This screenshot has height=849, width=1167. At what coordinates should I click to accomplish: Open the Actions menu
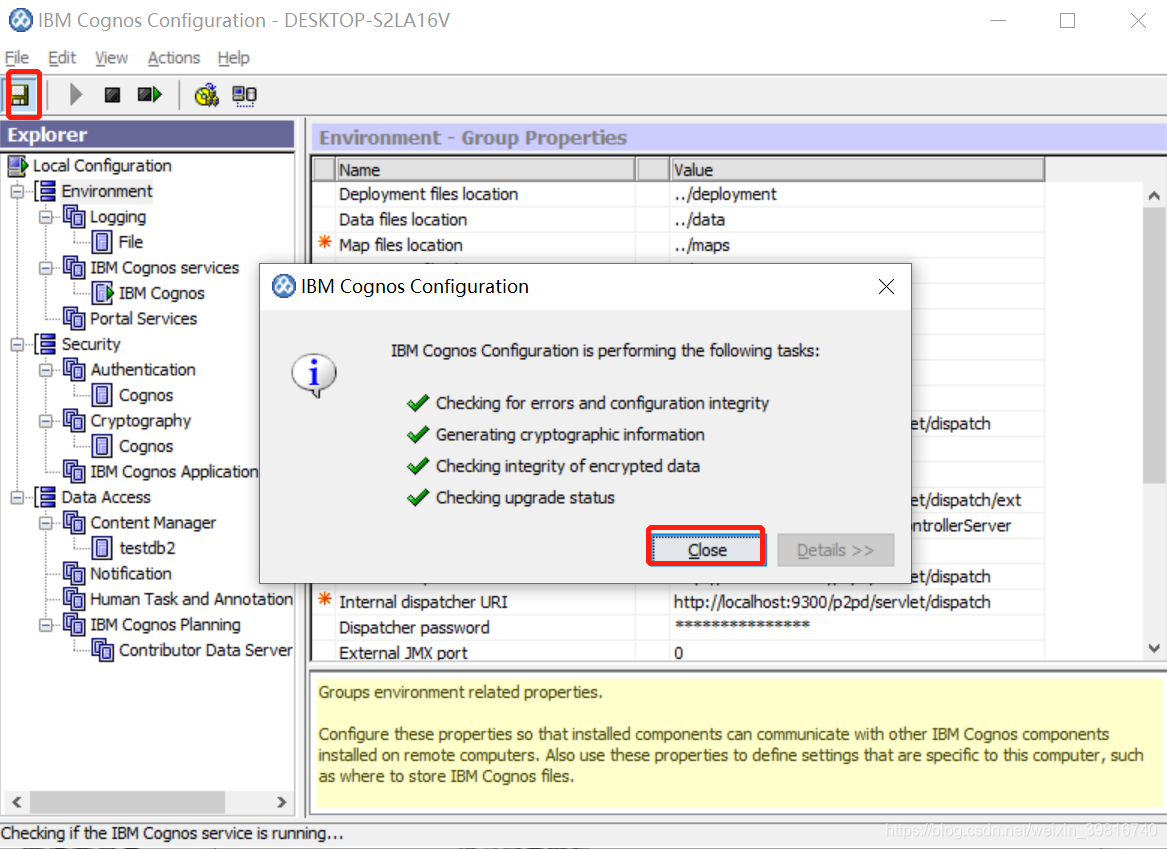click(173, 58)
